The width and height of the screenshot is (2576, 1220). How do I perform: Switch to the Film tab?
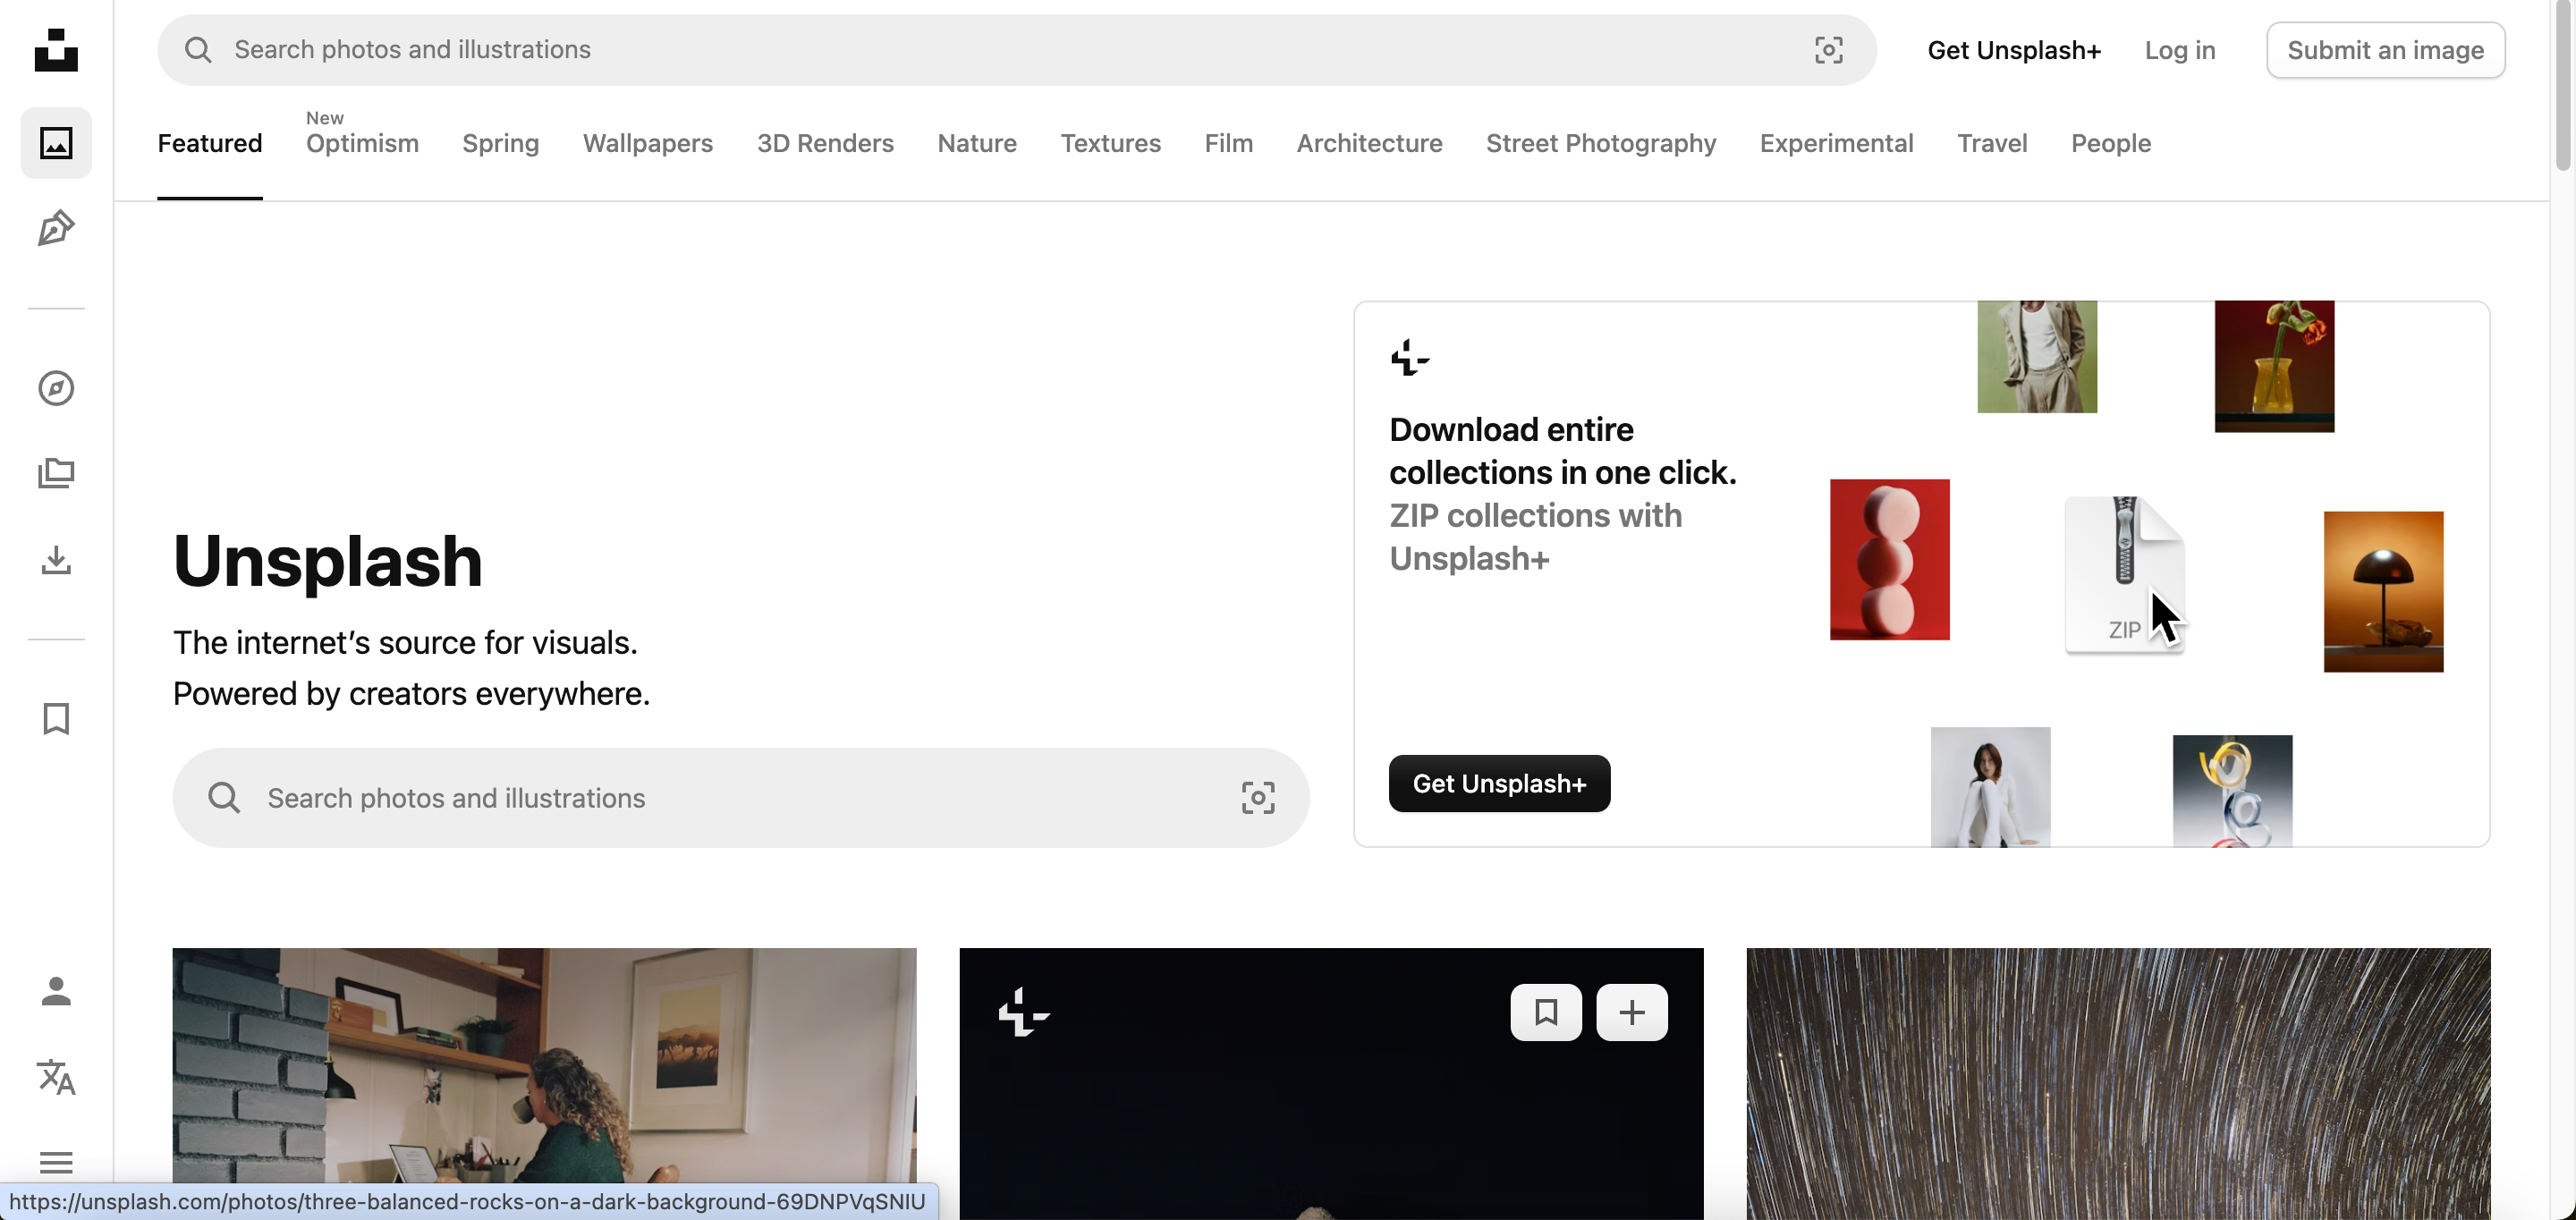[1229, 143]
